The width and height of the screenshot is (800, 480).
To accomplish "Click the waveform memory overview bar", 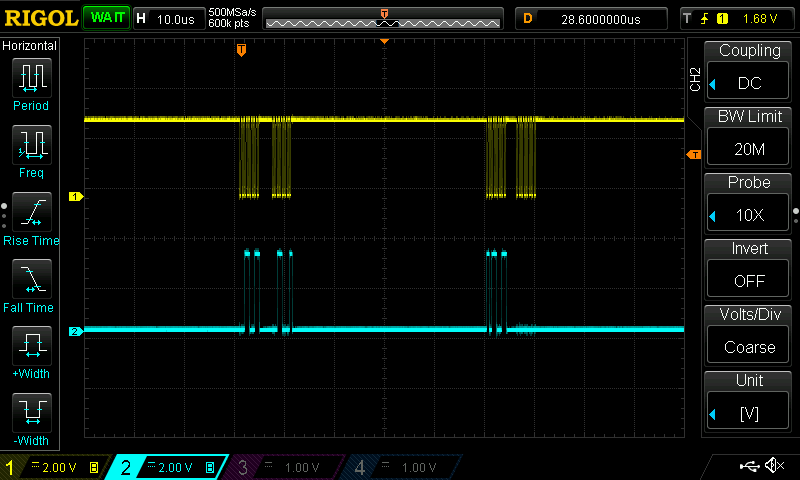I will click(383, 19).
